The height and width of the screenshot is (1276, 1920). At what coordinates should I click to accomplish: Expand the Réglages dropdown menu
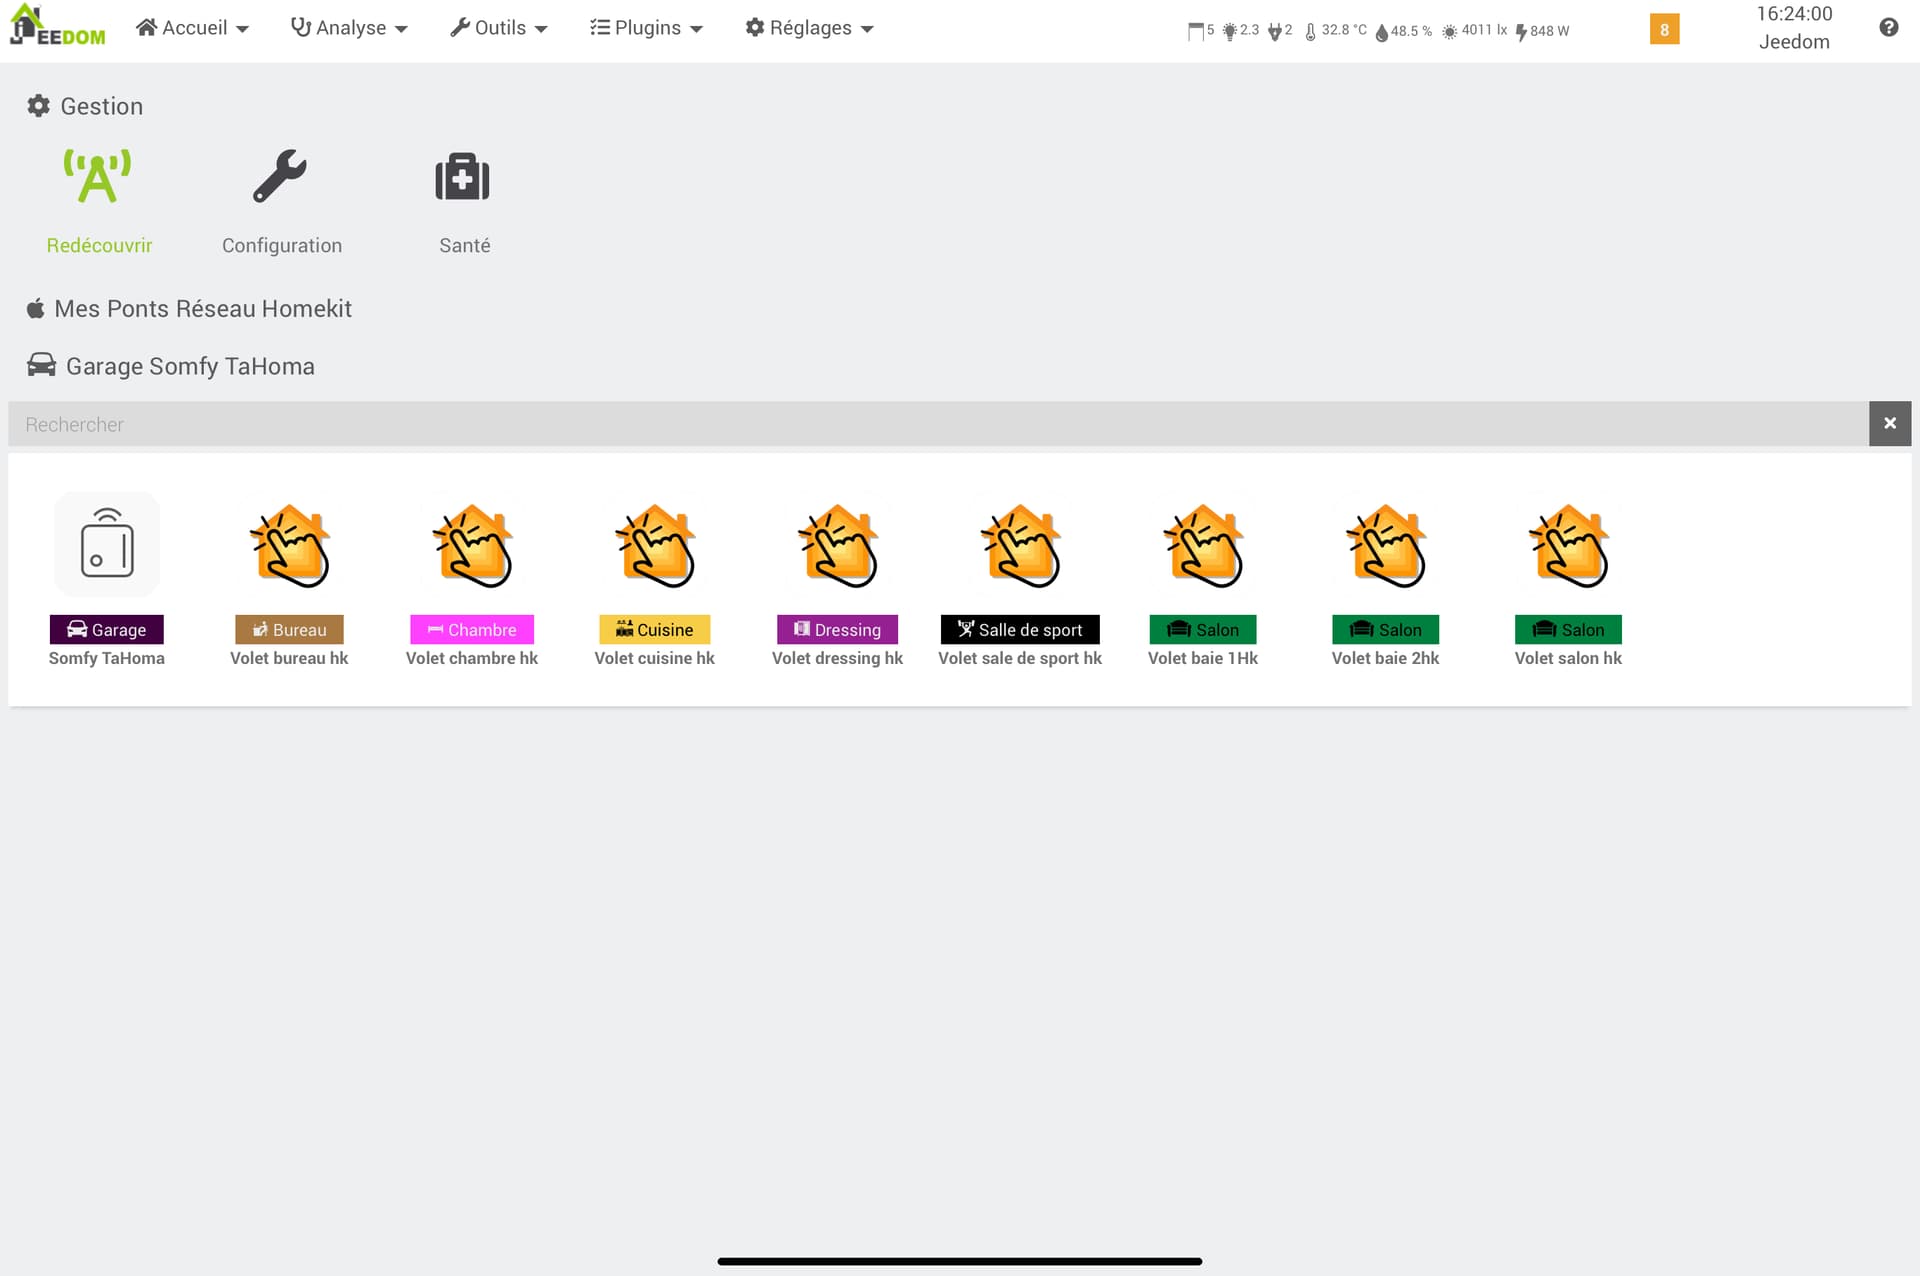809,28
